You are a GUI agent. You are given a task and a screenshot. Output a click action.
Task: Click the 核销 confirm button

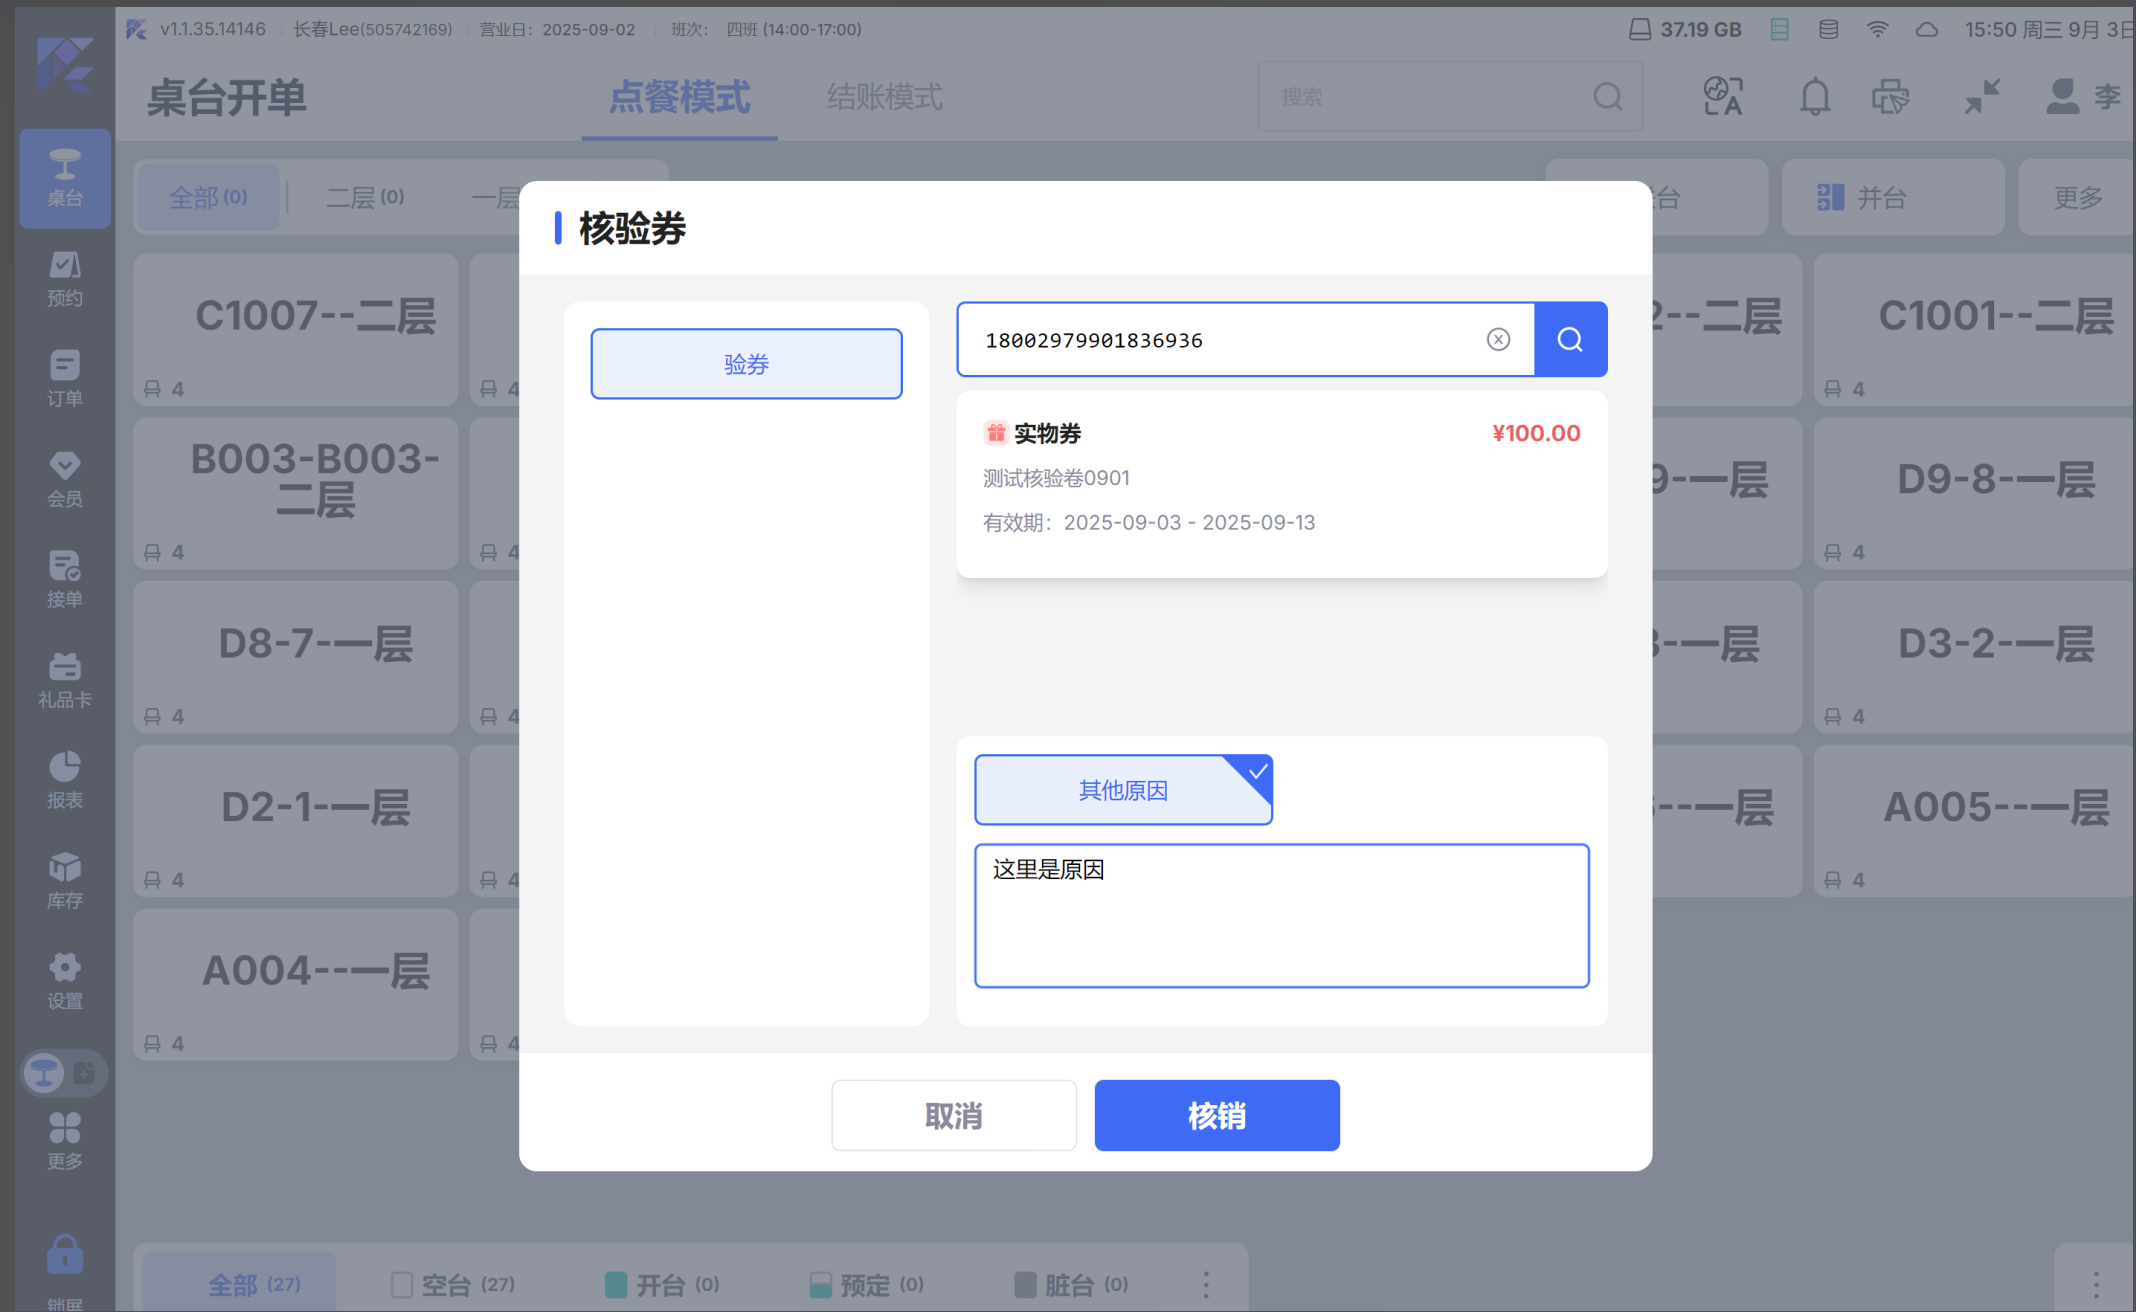coord(1217,1115)
